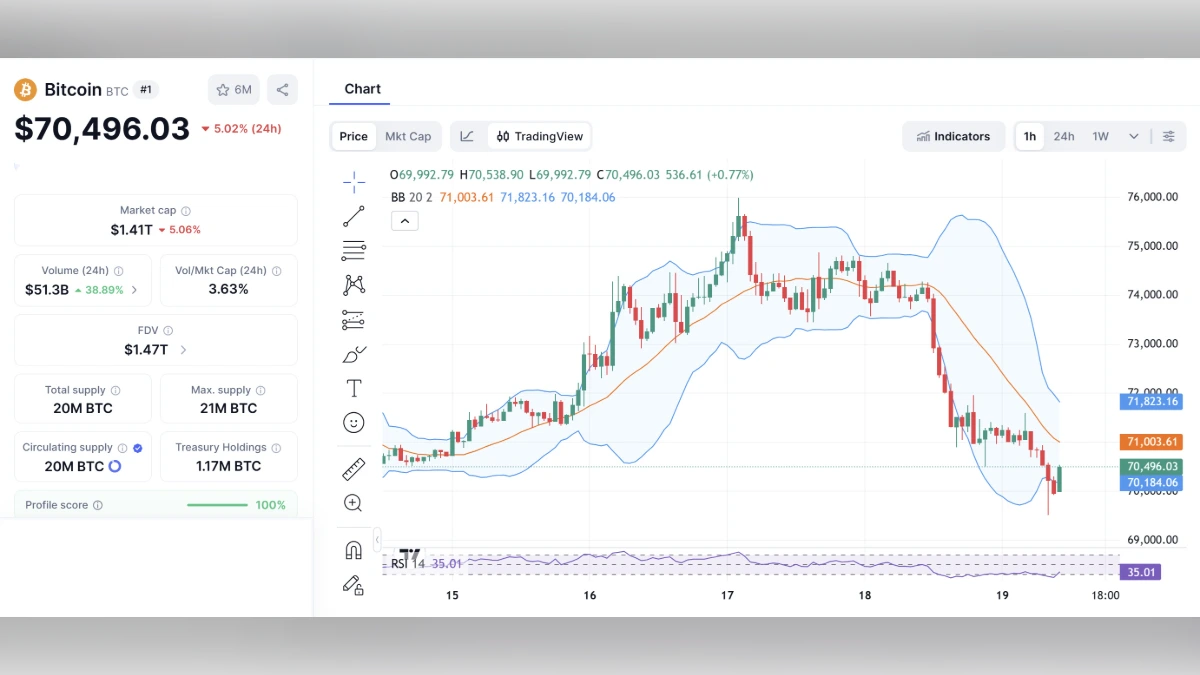Switch the chart to Mkt Cap view
Screen dimensions: 1200x675
pos(408,136)
